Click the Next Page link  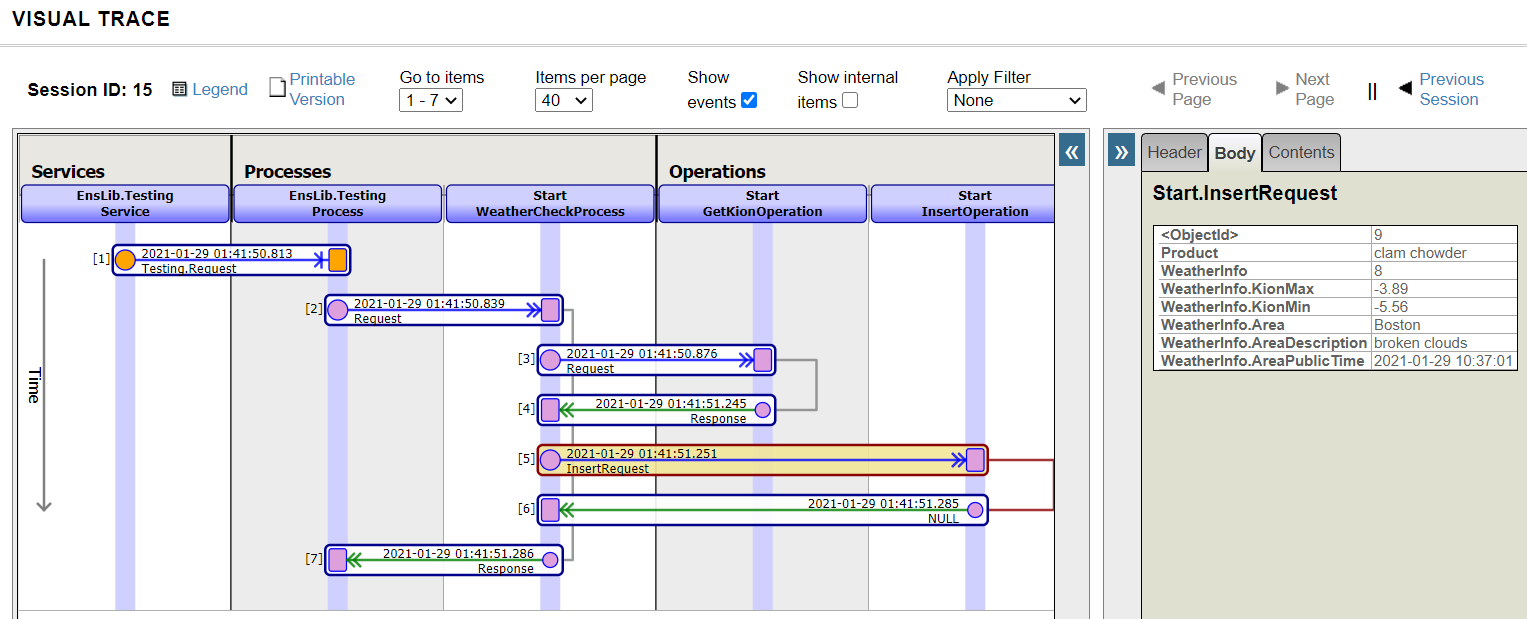click(x=1314, y=89)
